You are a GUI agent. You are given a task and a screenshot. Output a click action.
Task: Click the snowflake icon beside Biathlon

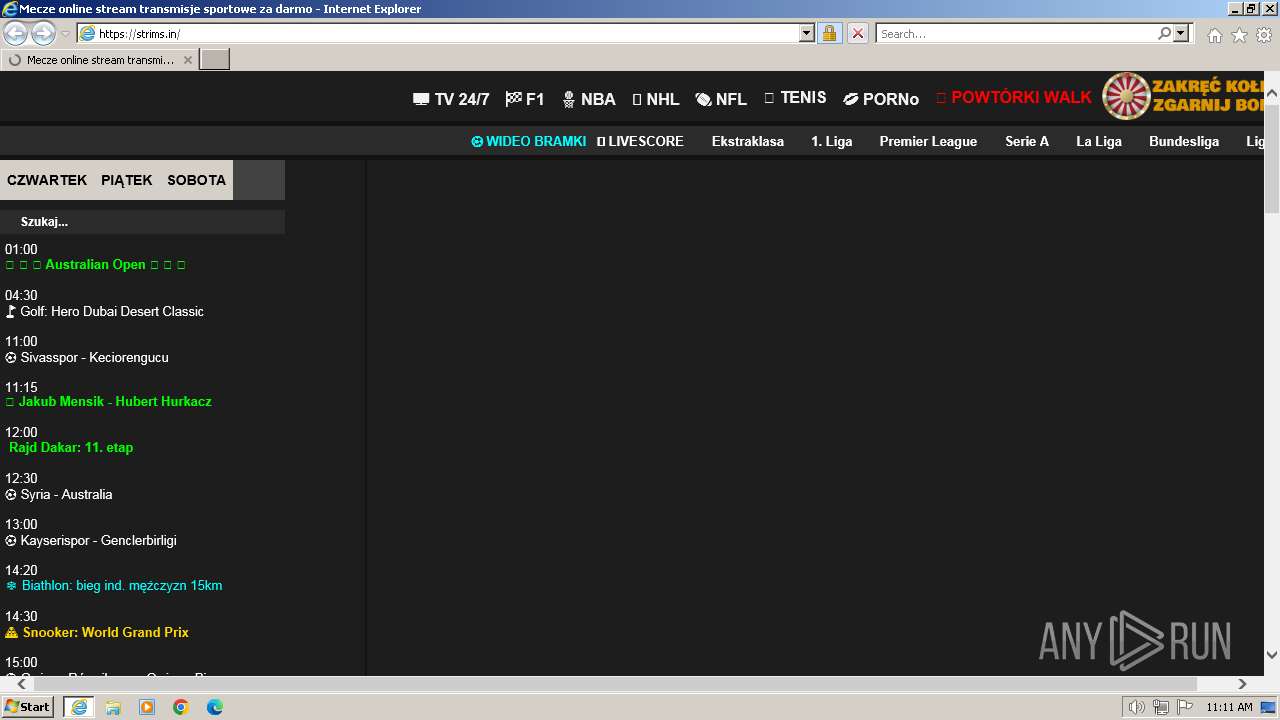coord(11,585)
